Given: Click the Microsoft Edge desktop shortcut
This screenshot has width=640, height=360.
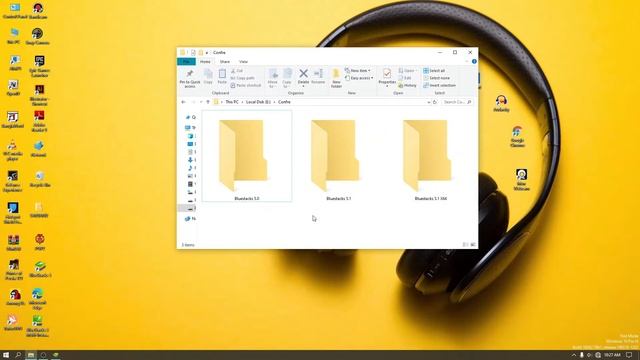Looking at the screenshot, I should [38, 299].
